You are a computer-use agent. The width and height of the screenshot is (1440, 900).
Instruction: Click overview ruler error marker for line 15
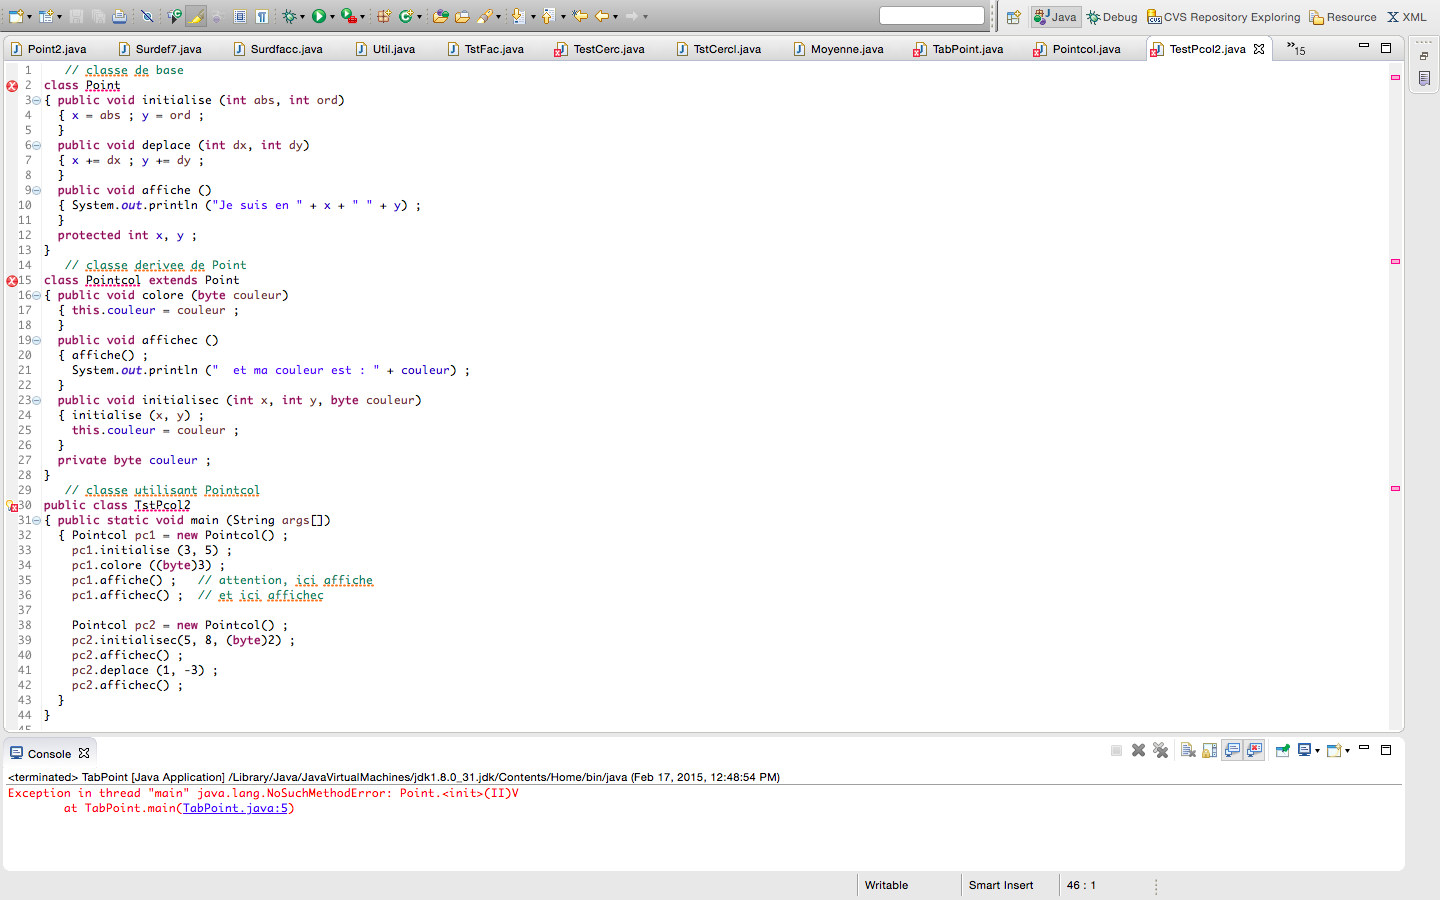[1395, 261]
